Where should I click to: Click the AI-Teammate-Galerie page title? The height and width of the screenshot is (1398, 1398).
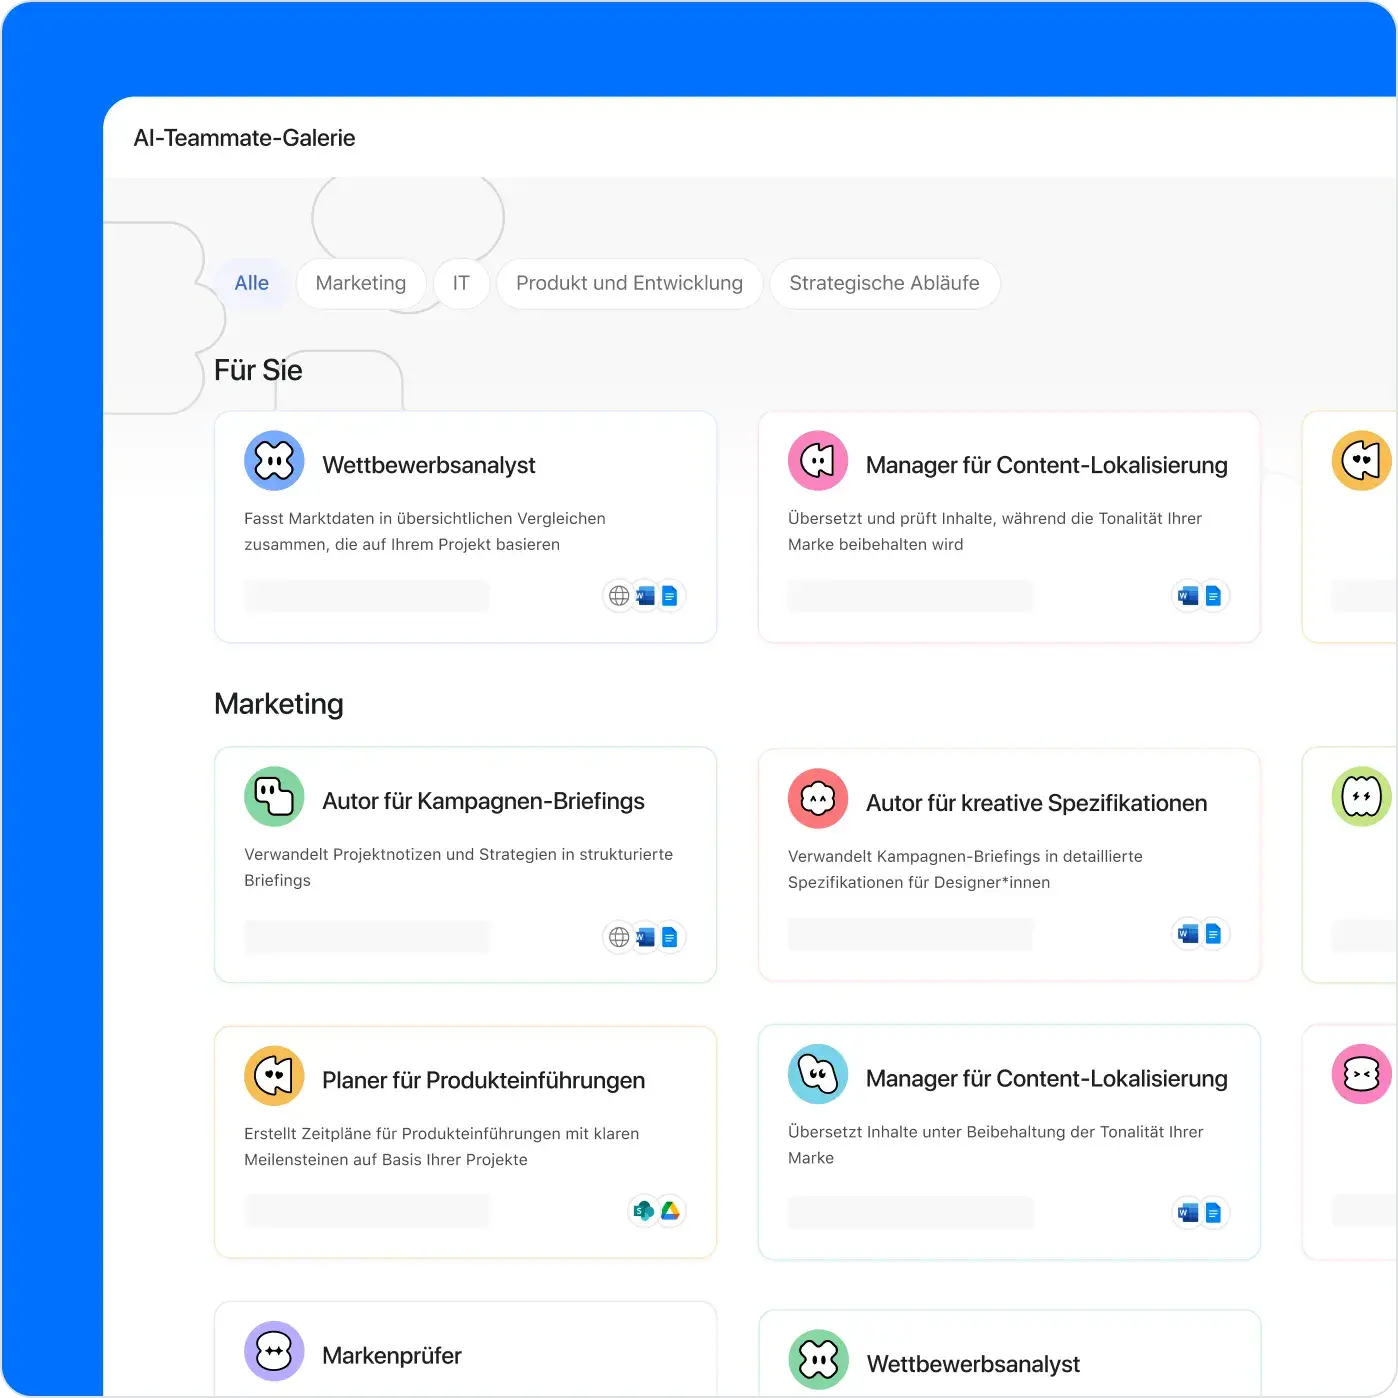click(x=245, y=138)
